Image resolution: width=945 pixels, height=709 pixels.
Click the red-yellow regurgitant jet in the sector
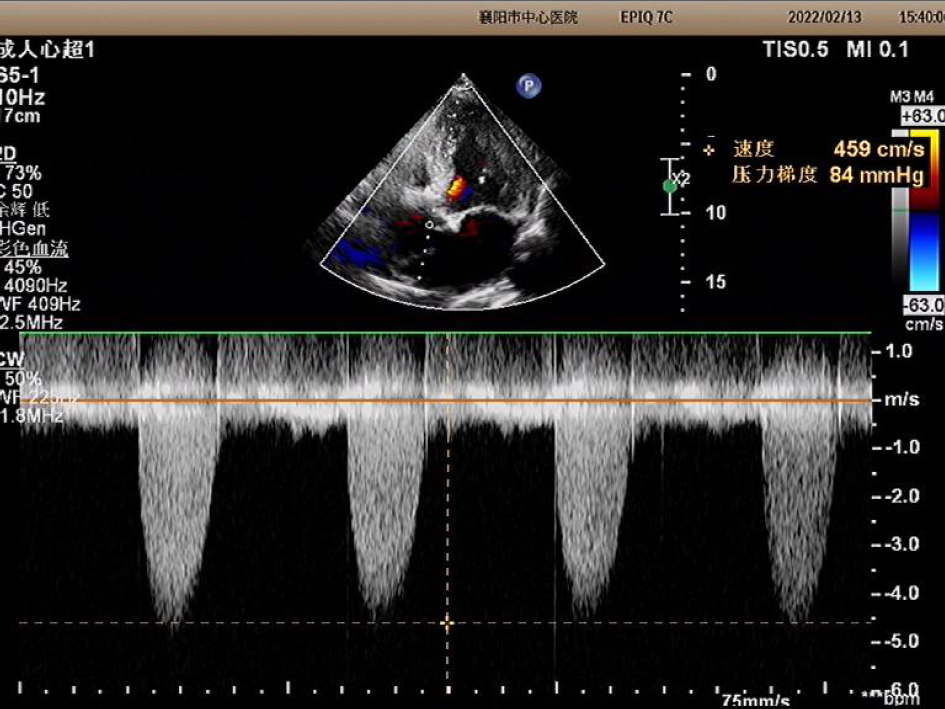[x=456, y=187]
